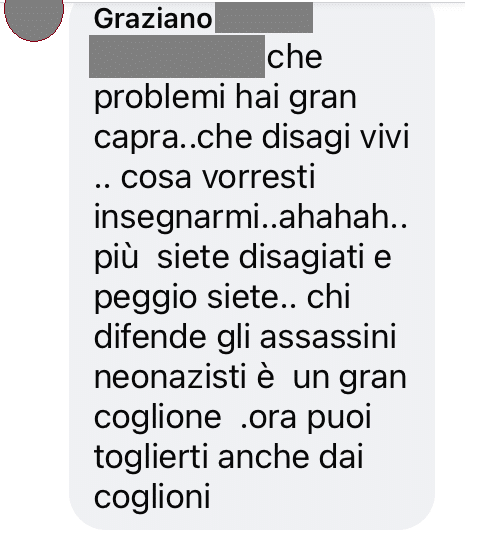
Task: Select the text 'capra..che disagi vivi'
Action: pos(252,138)
